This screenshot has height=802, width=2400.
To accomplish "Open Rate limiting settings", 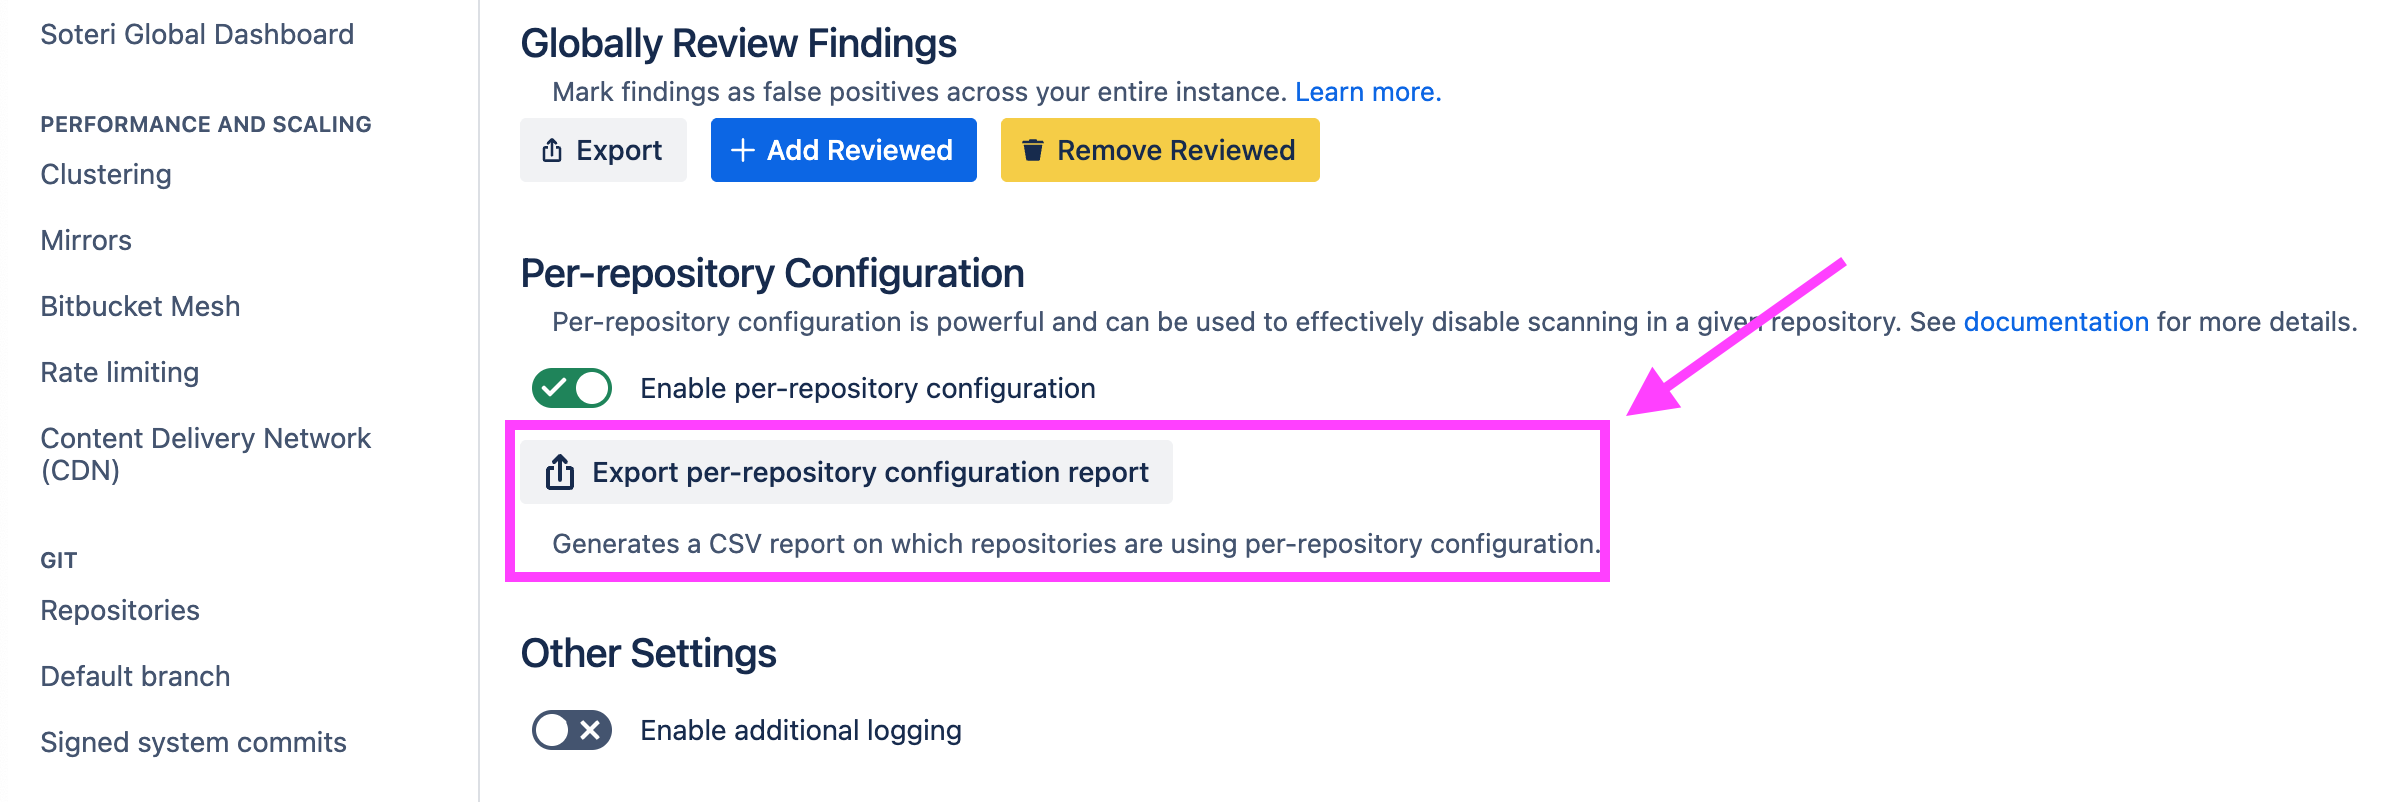I will click(x=120, y=372).
